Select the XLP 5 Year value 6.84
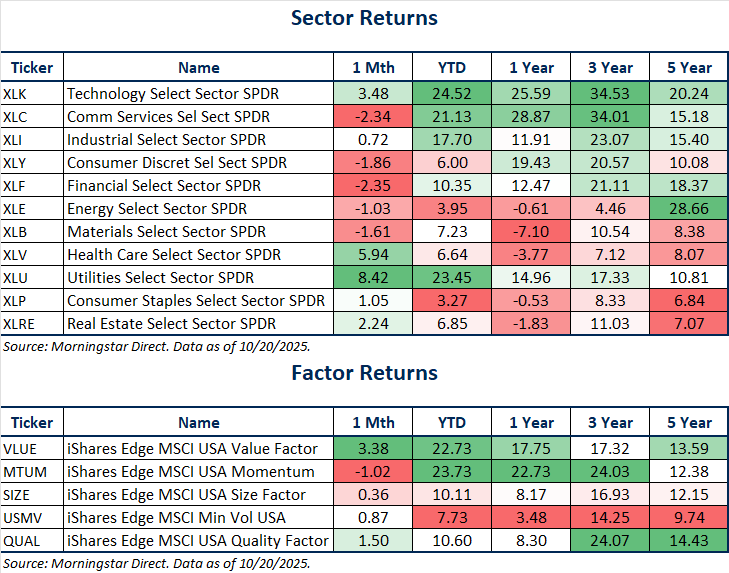 pos(691,300)
